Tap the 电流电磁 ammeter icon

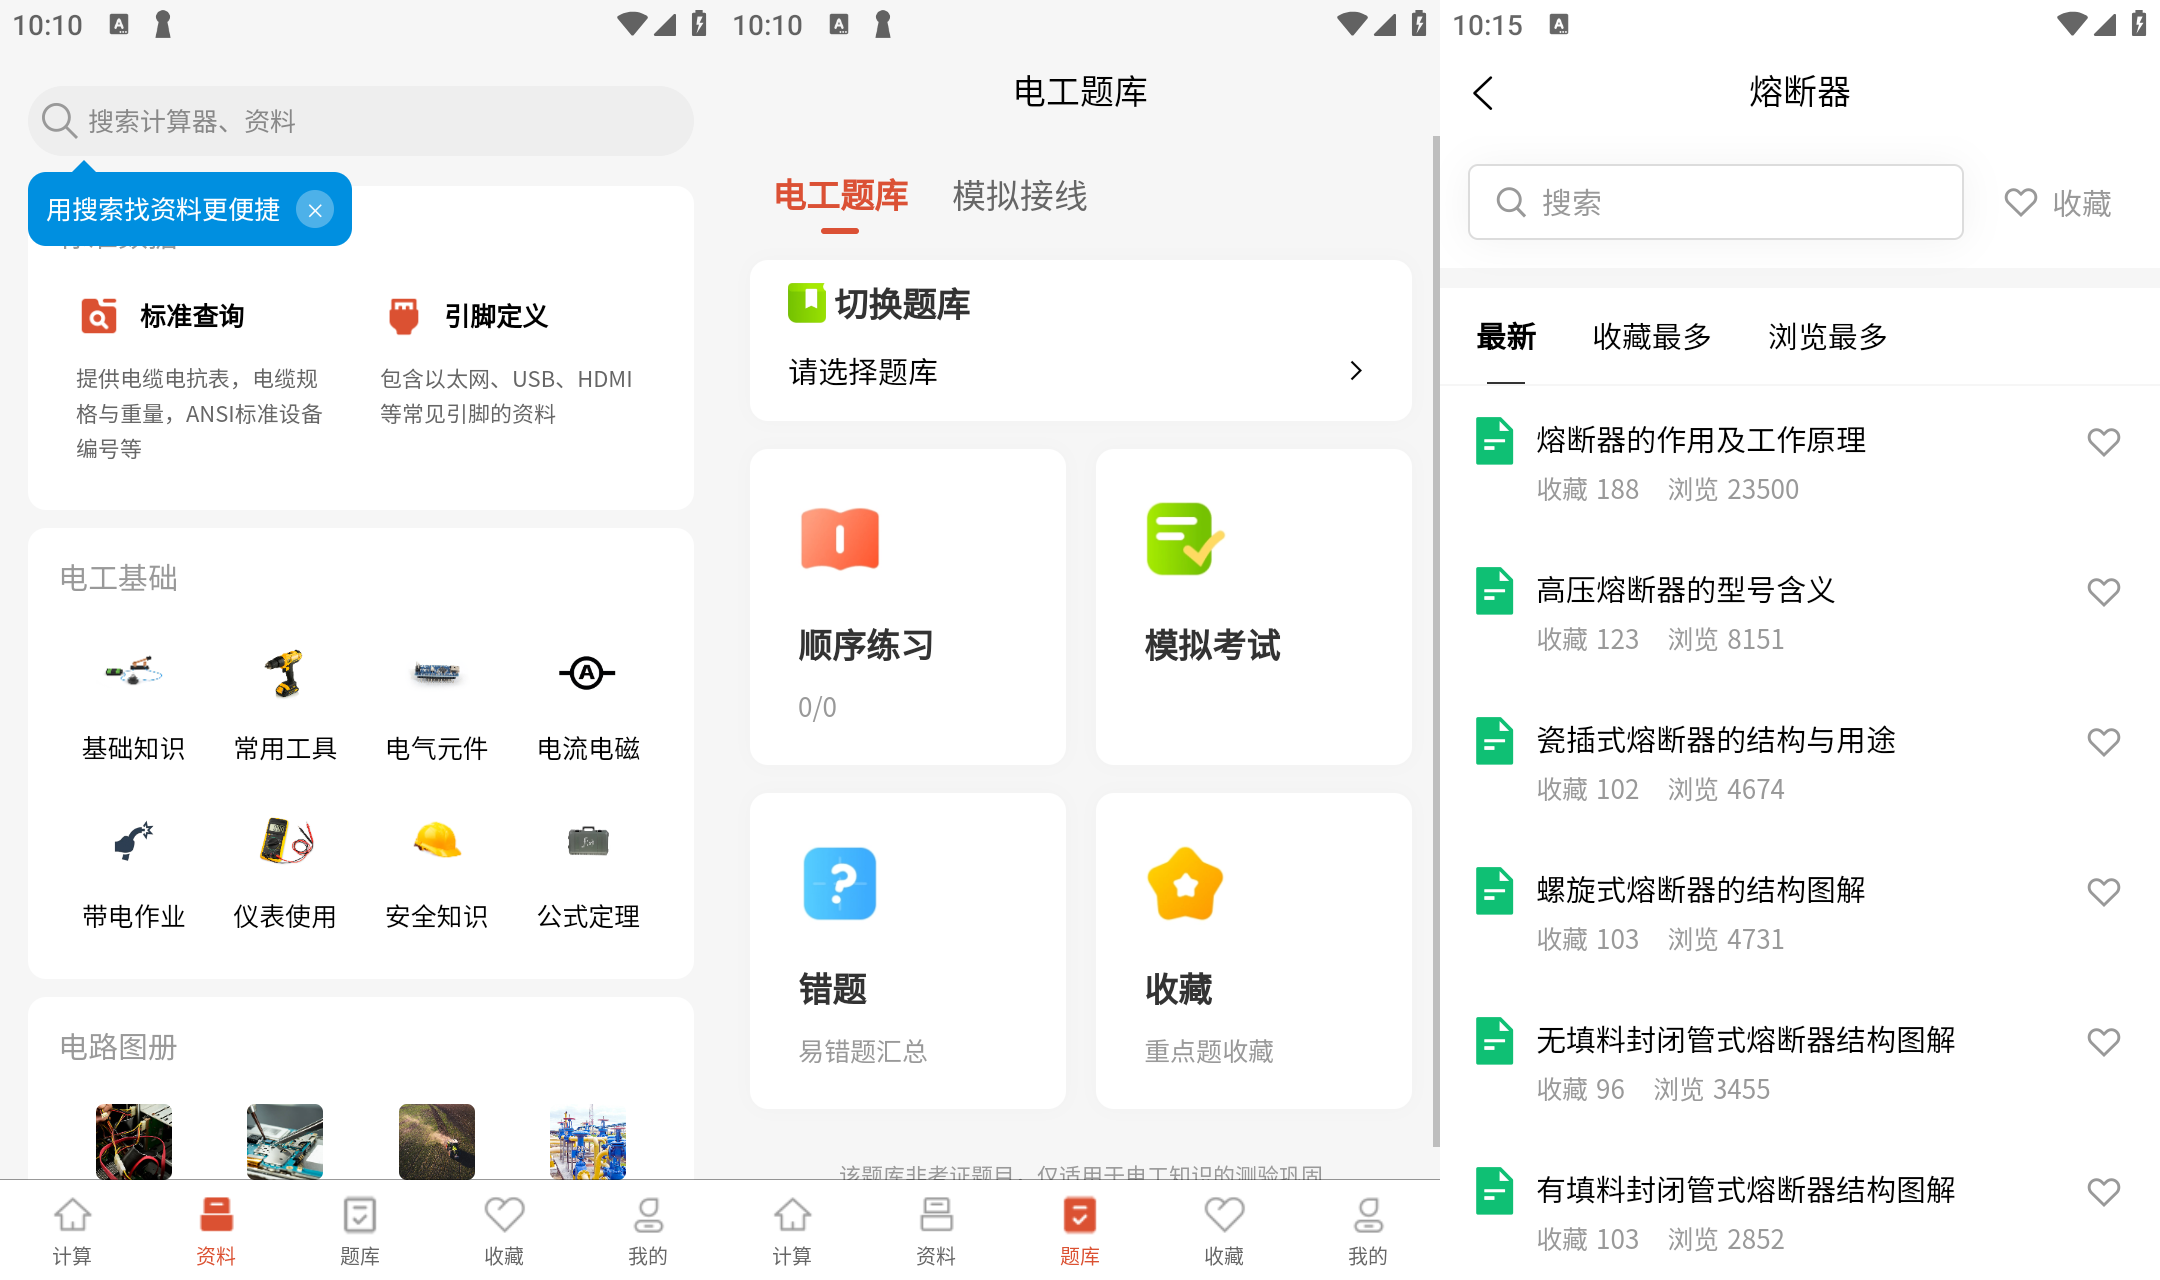(x=587, y=674)
